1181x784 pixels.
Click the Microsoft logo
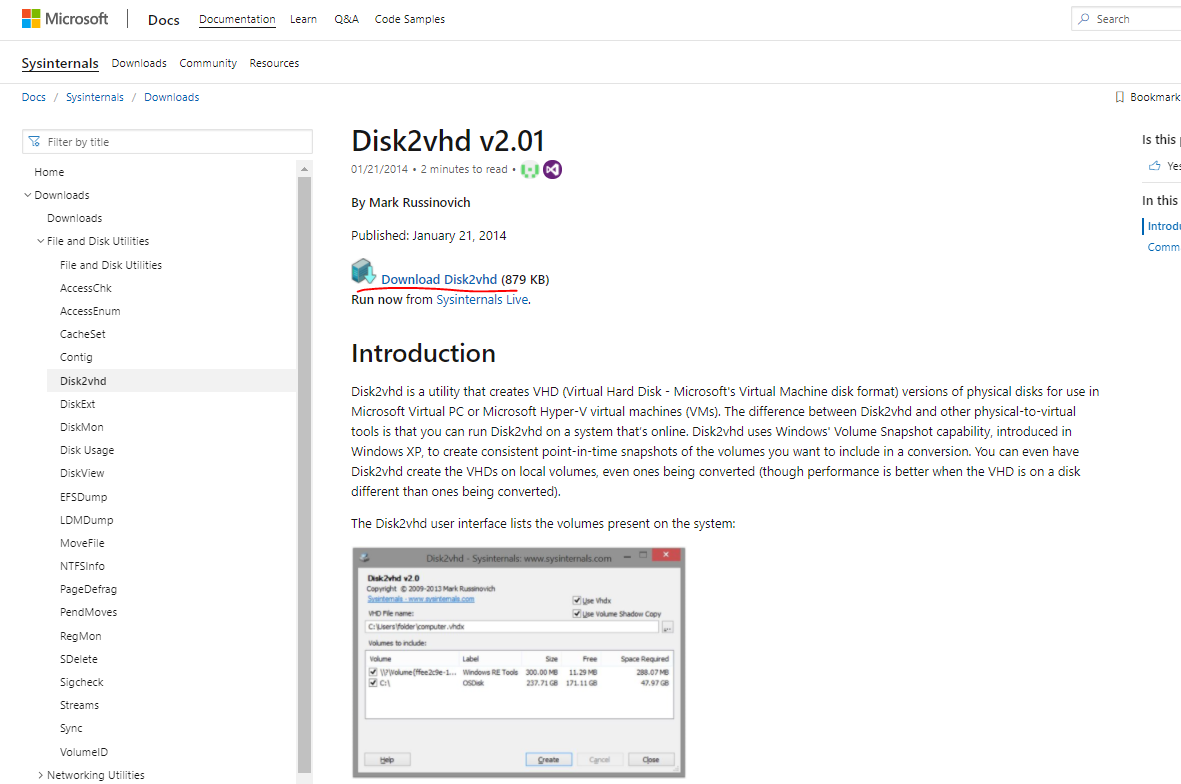(x=65, y=19)
